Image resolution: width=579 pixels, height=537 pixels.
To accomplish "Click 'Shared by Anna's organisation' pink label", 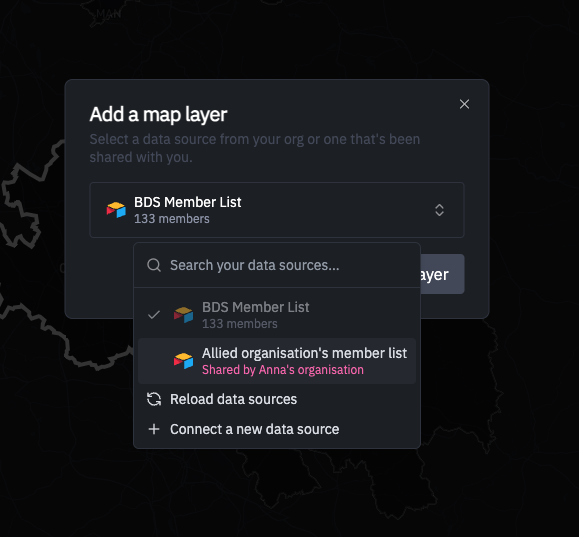I will click(283, 370).
